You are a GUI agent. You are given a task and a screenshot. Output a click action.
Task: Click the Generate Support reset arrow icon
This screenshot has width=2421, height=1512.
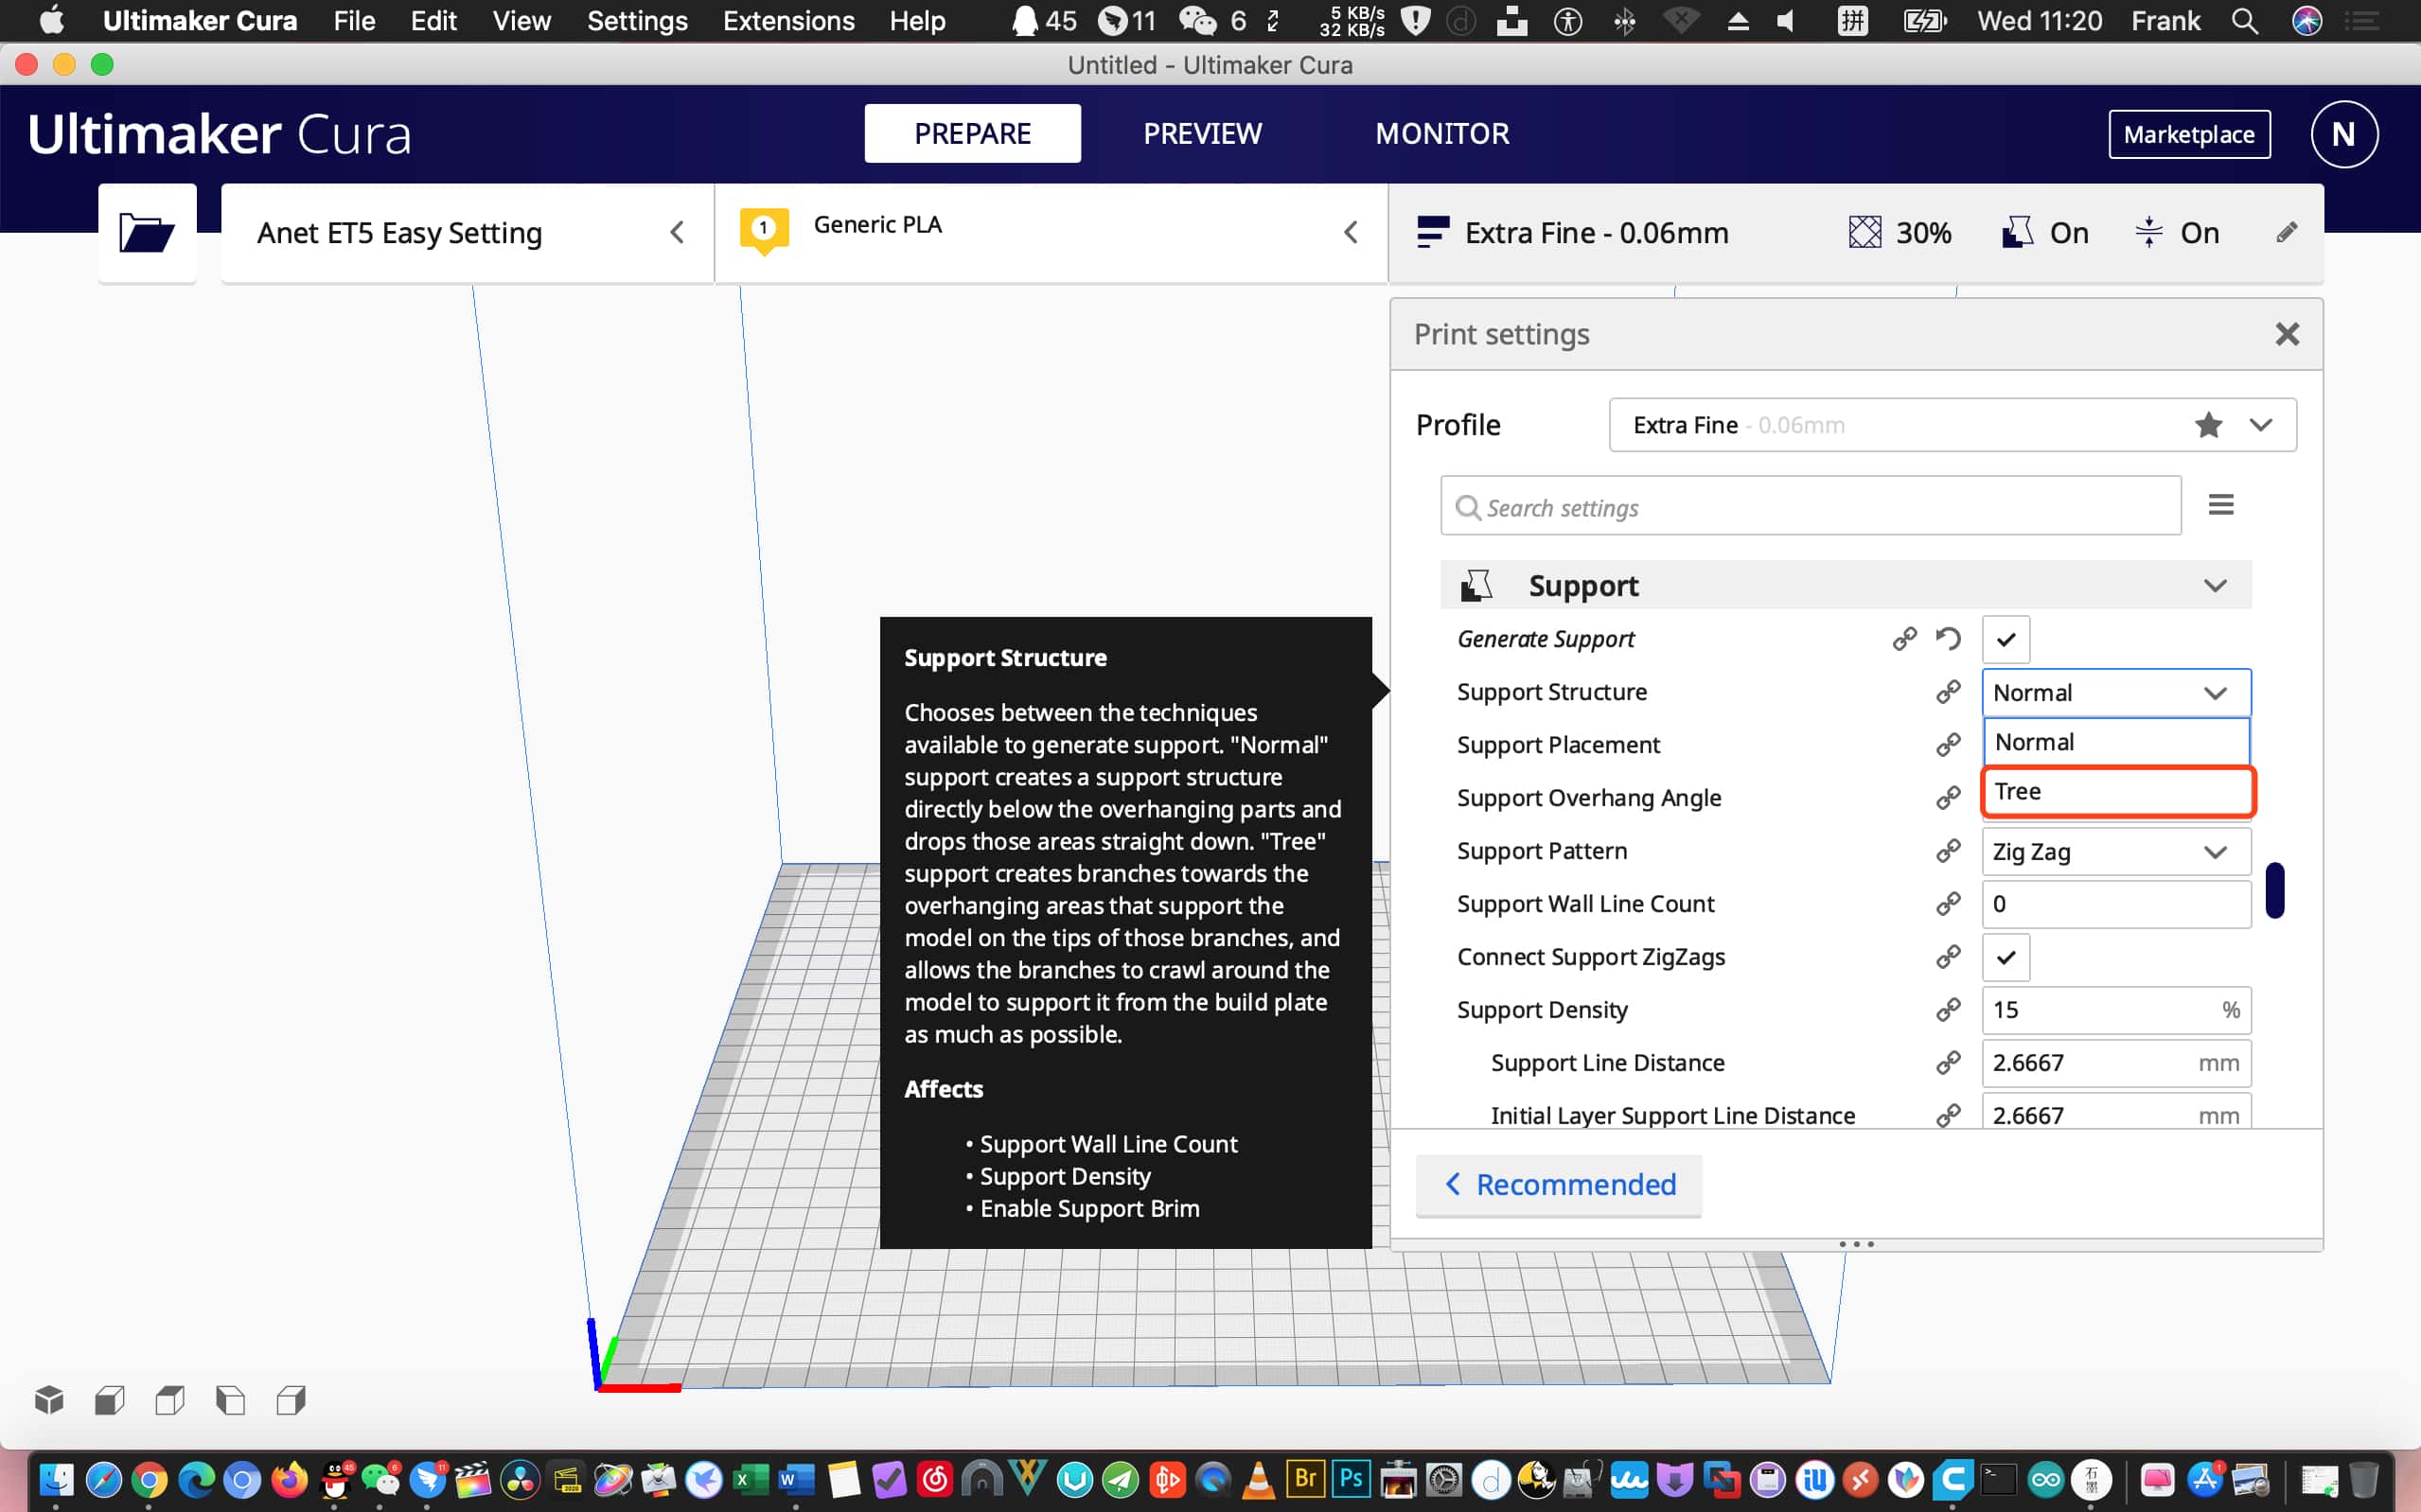[x=1948, y=638]
